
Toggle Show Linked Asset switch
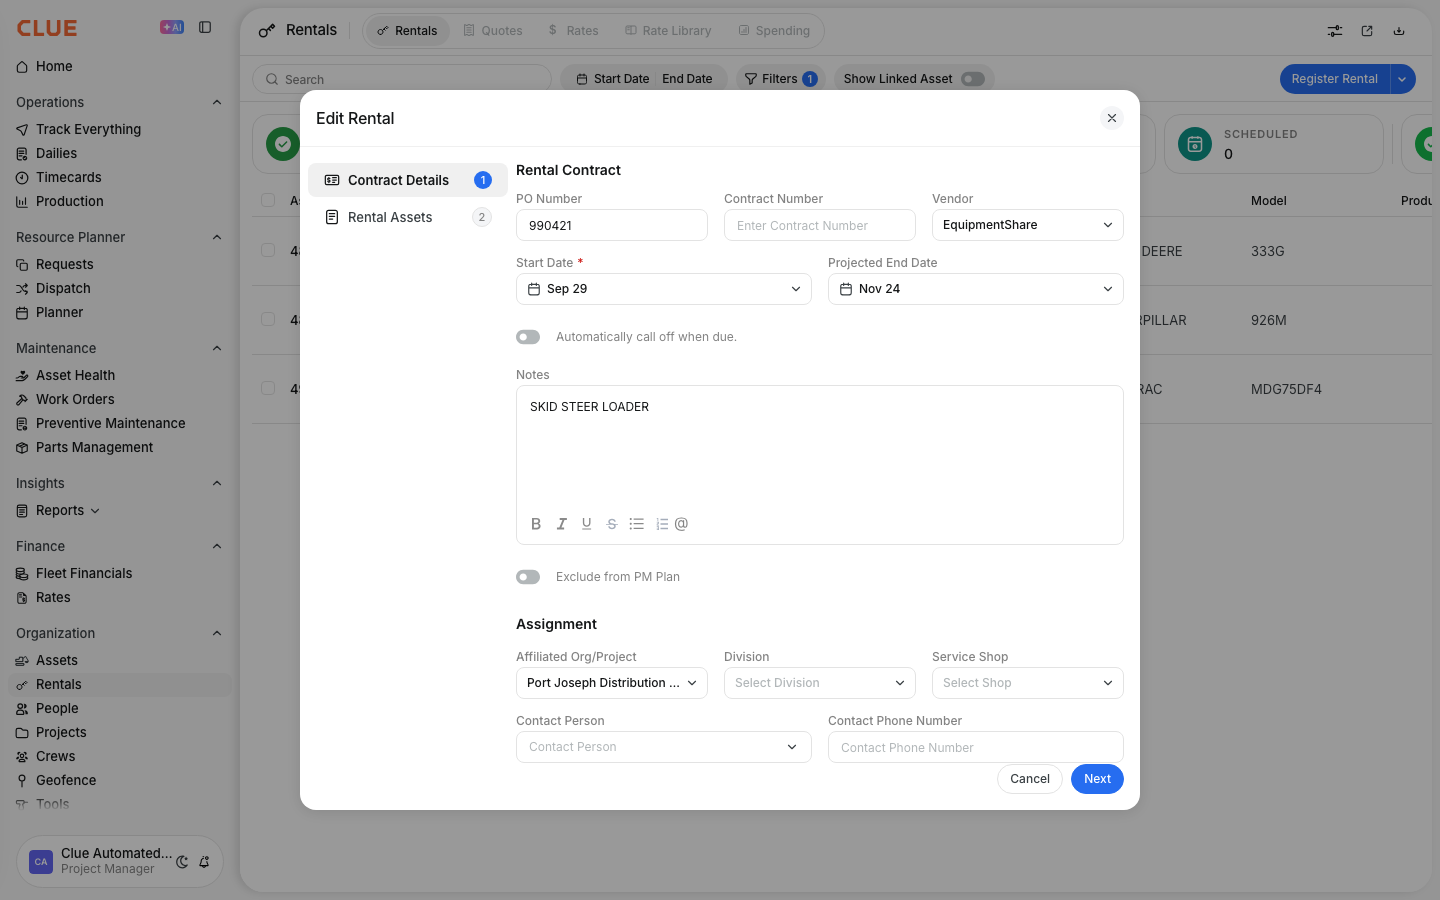(x=973, y=79)
